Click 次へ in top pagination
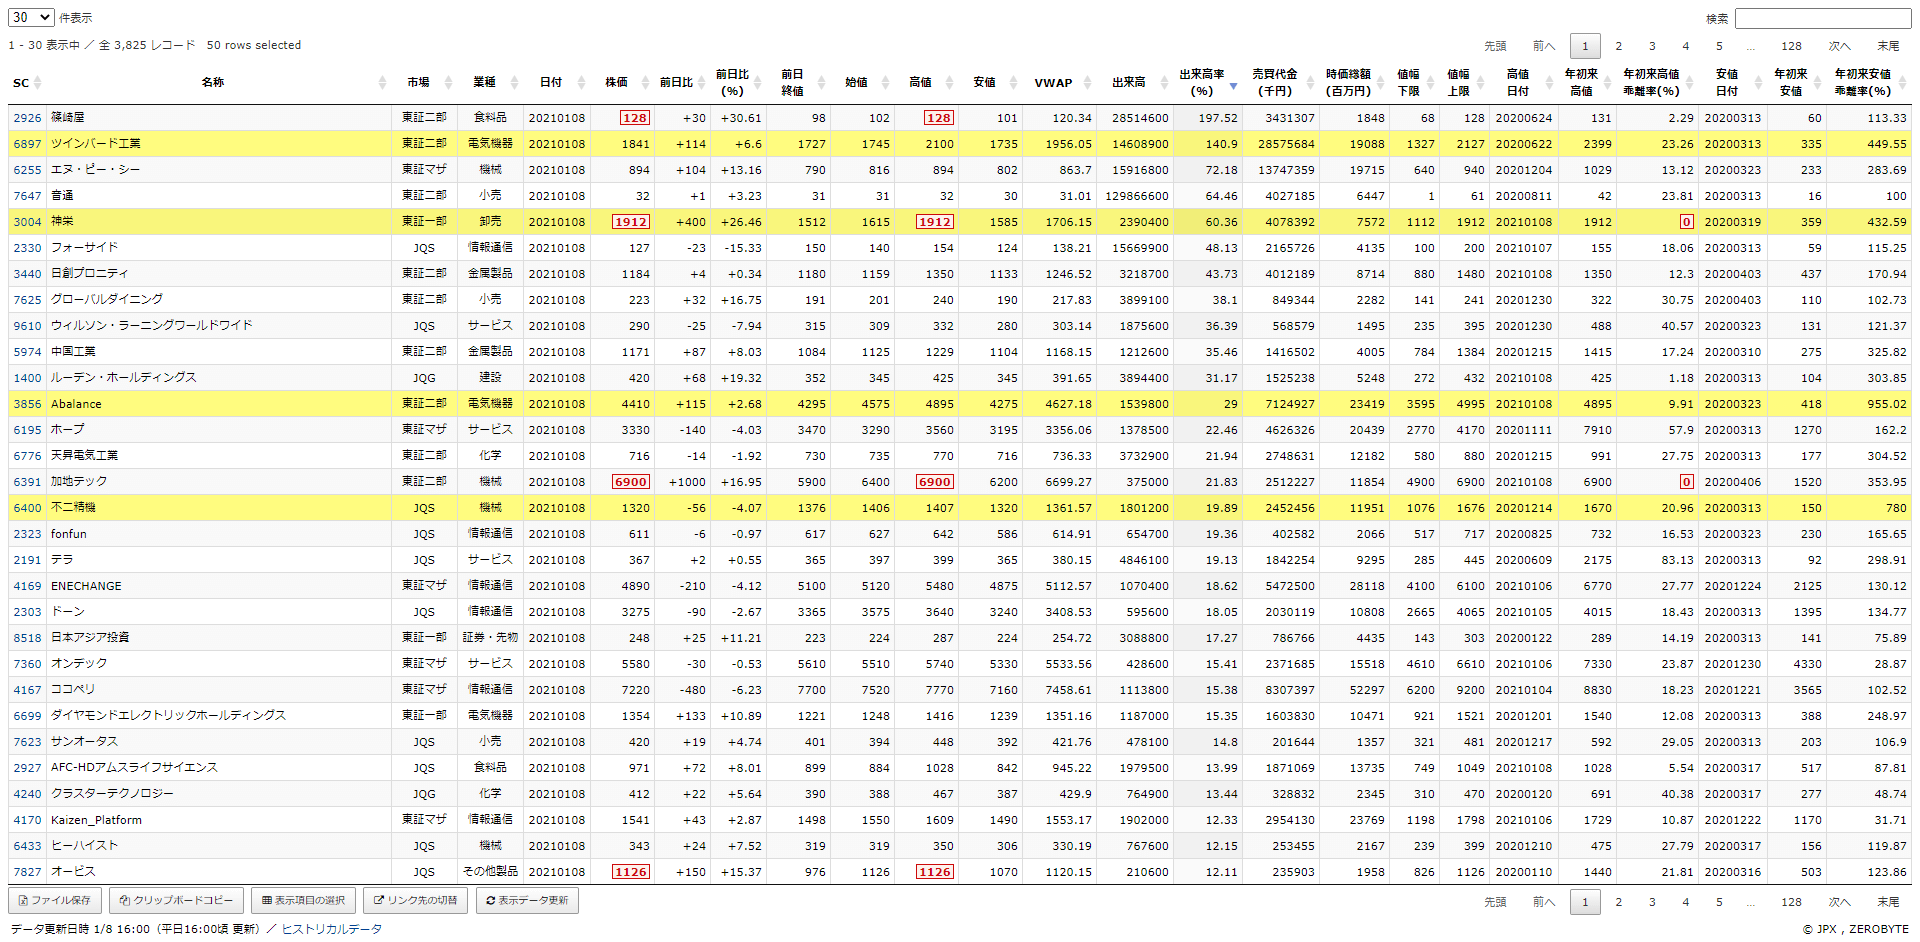The width and height of the screenshot is (1920, 942). [x=1840, y=46]
